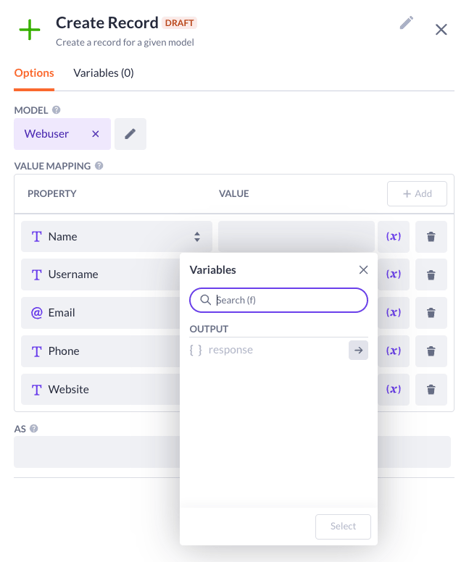
Task: Select the response output variable
Action: point(231,350)
